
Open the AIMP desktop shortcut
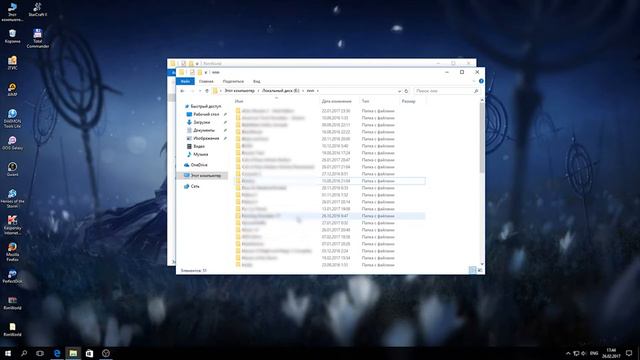(x=12, y=89)
